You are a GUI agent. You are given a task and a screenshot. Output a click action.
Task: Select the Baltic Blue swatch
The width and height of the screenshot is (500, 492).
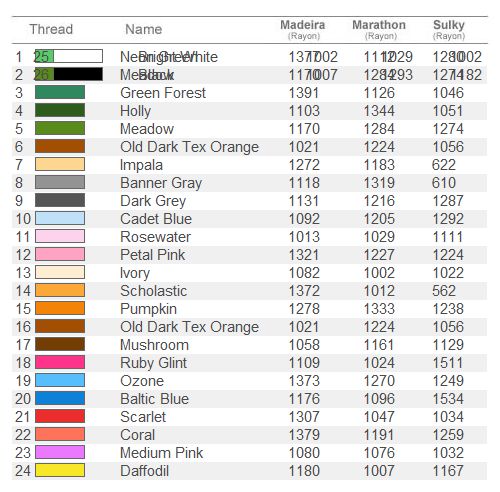click(x=60, y=398)
